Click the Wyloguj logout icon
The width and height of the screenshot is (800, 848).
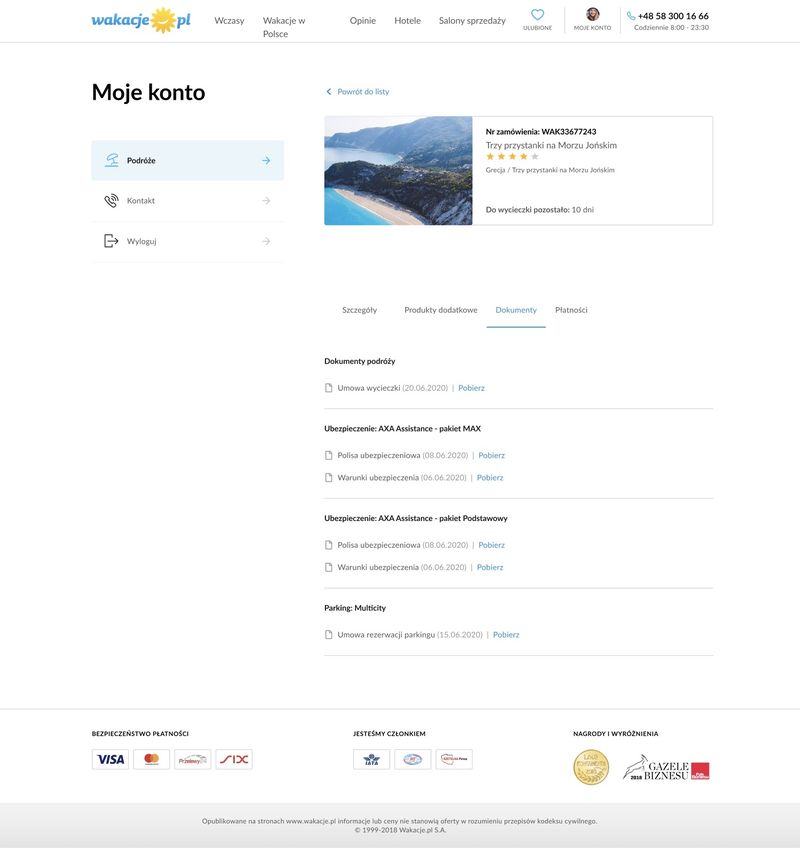point(111,241)
